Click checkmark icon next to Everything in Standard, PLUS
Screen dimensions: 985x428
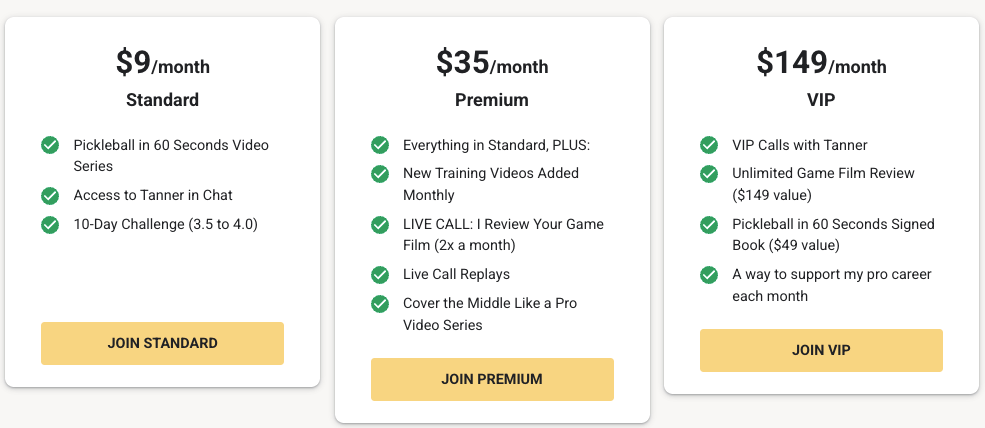tap(379, 145)
